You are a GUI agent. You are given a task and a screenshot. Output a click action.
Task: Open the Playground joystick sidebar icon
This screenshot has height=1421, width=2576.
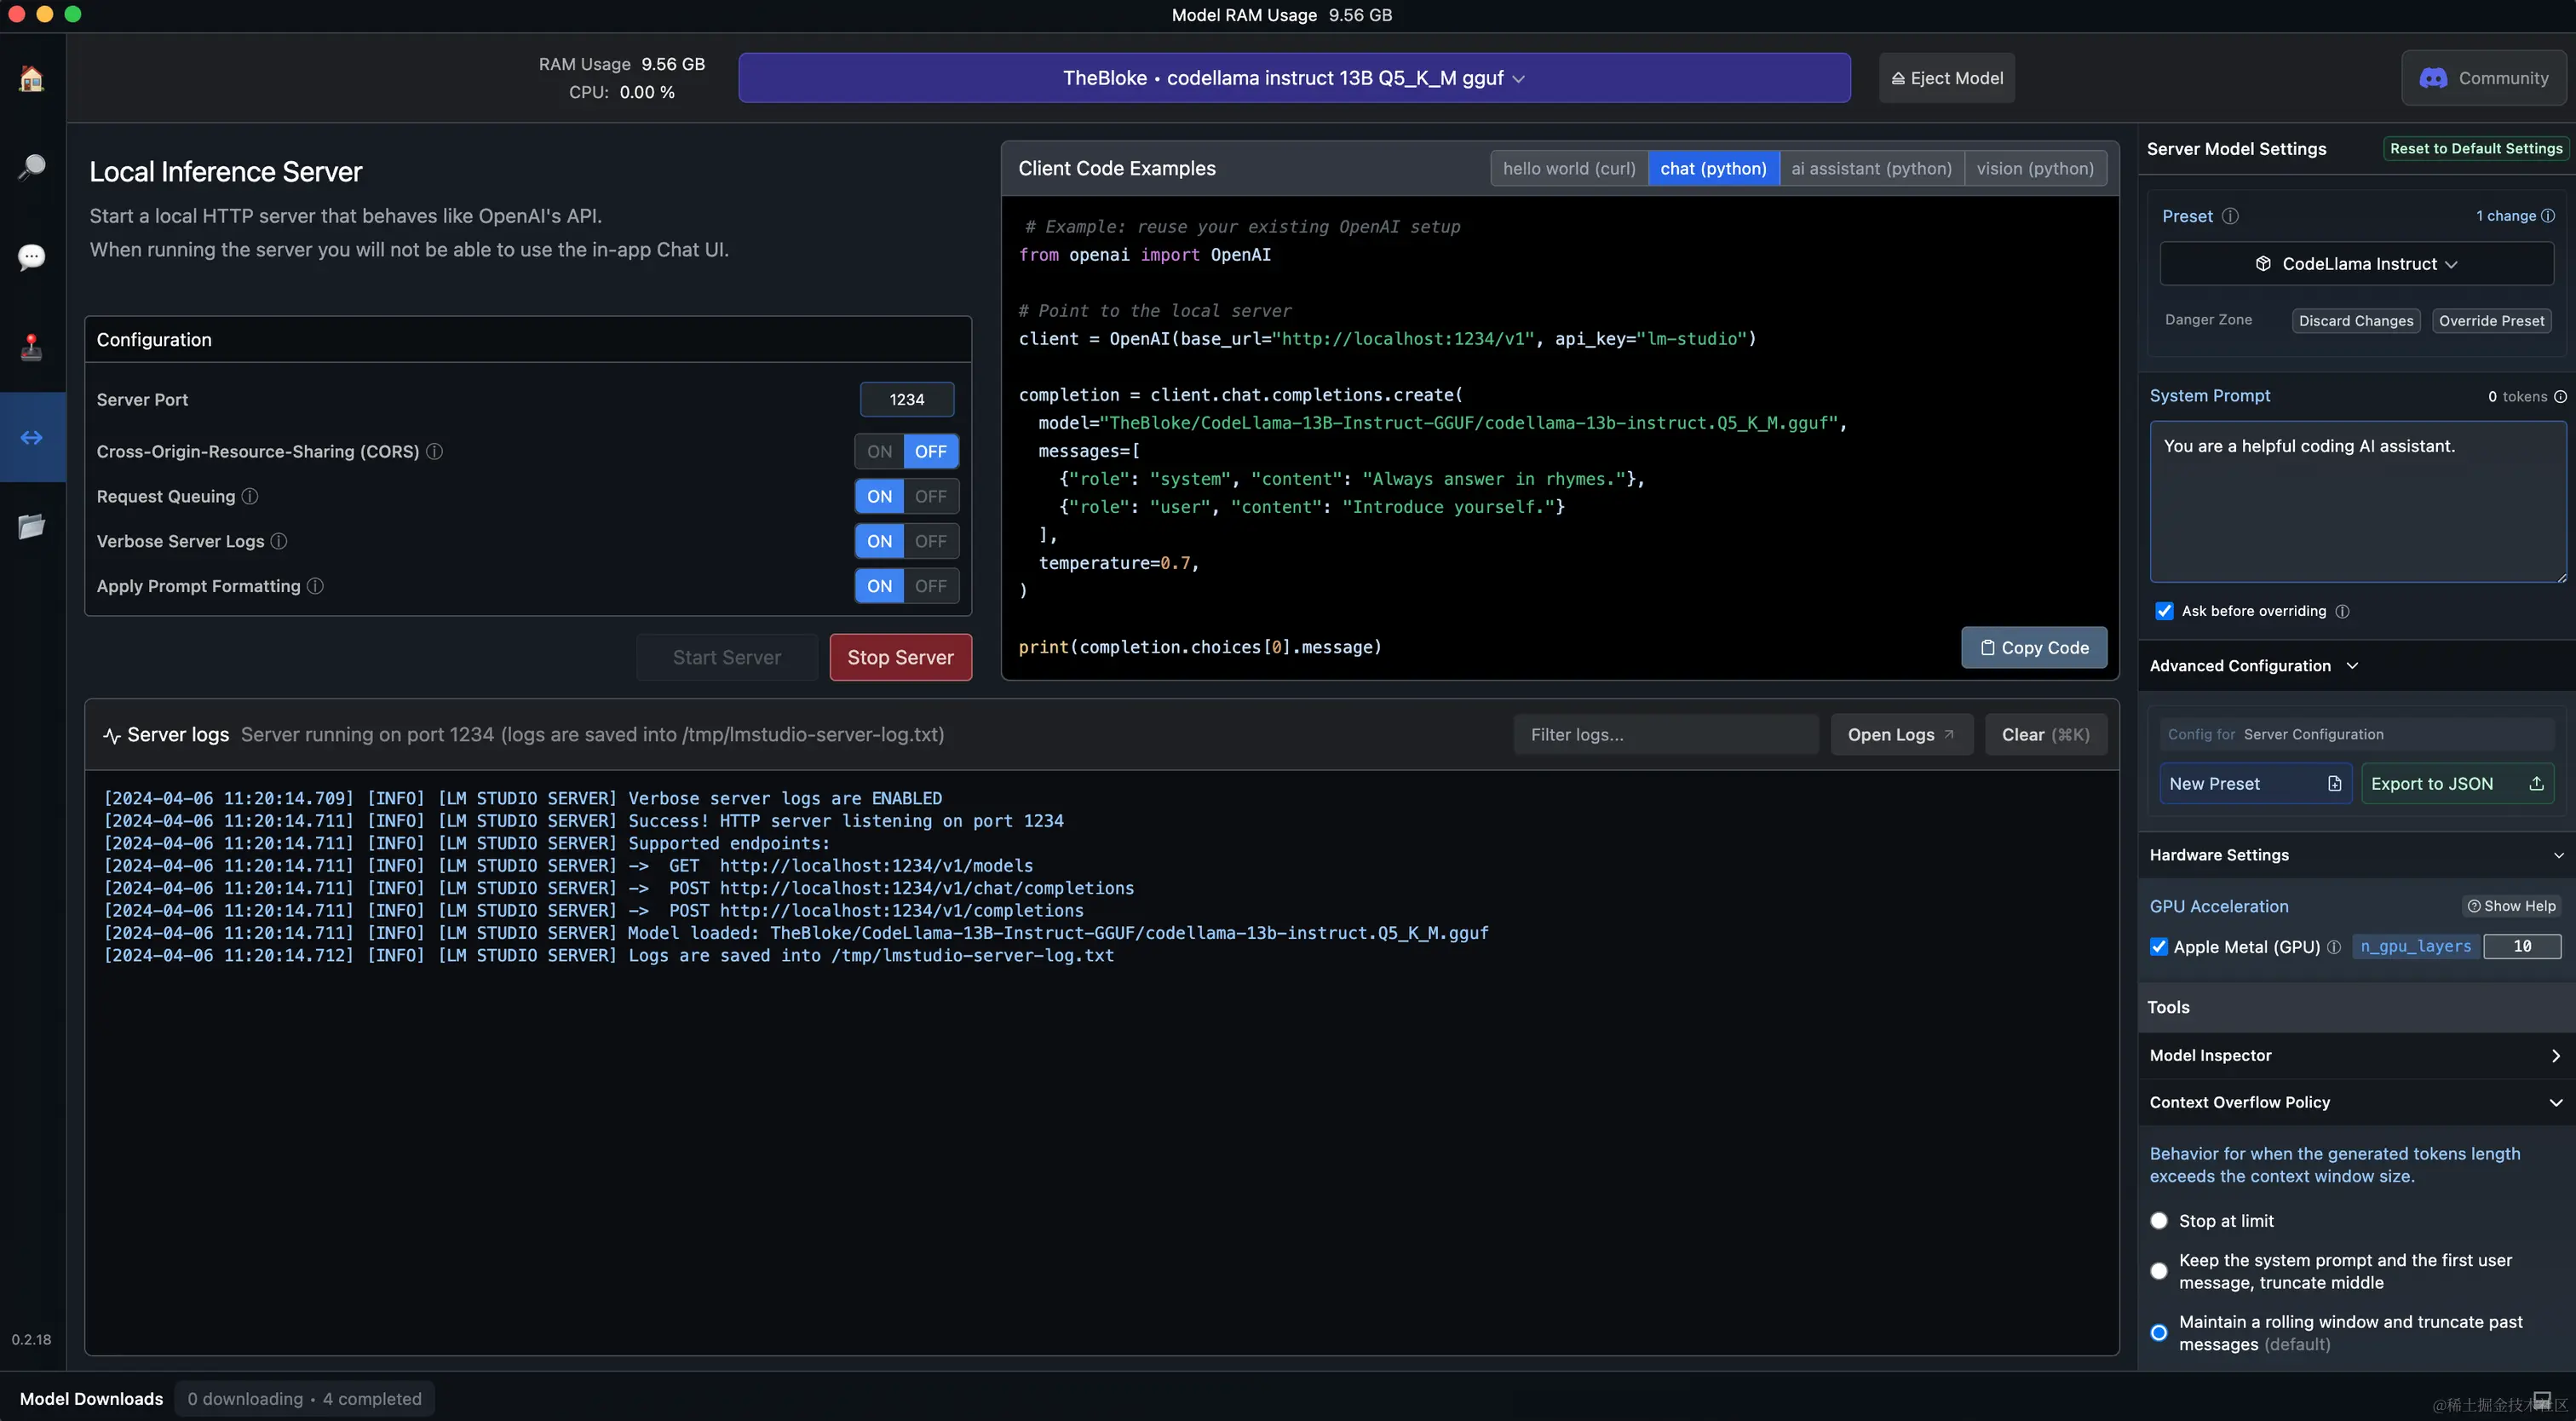pyautogui.click(x=32, y=347)
